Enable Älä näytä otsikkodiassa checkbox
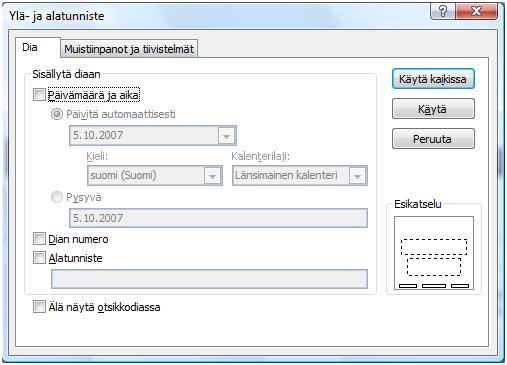The height and width of the screenshot is (365, 507). pos(39,307)
